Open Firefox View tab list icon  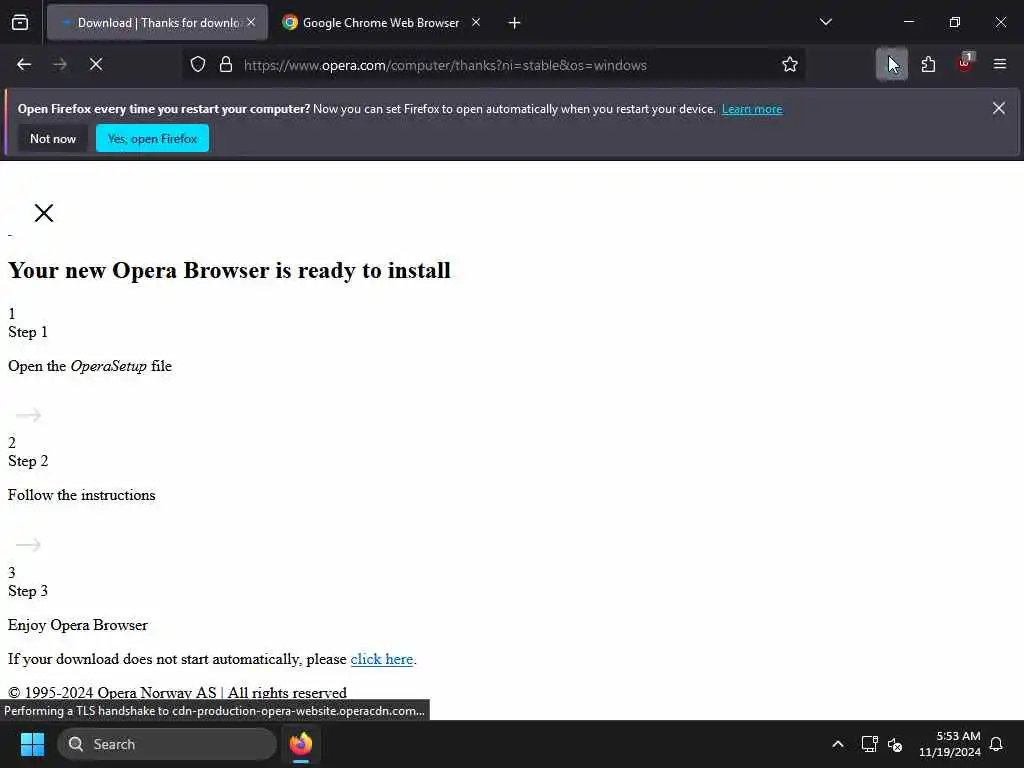20,23
